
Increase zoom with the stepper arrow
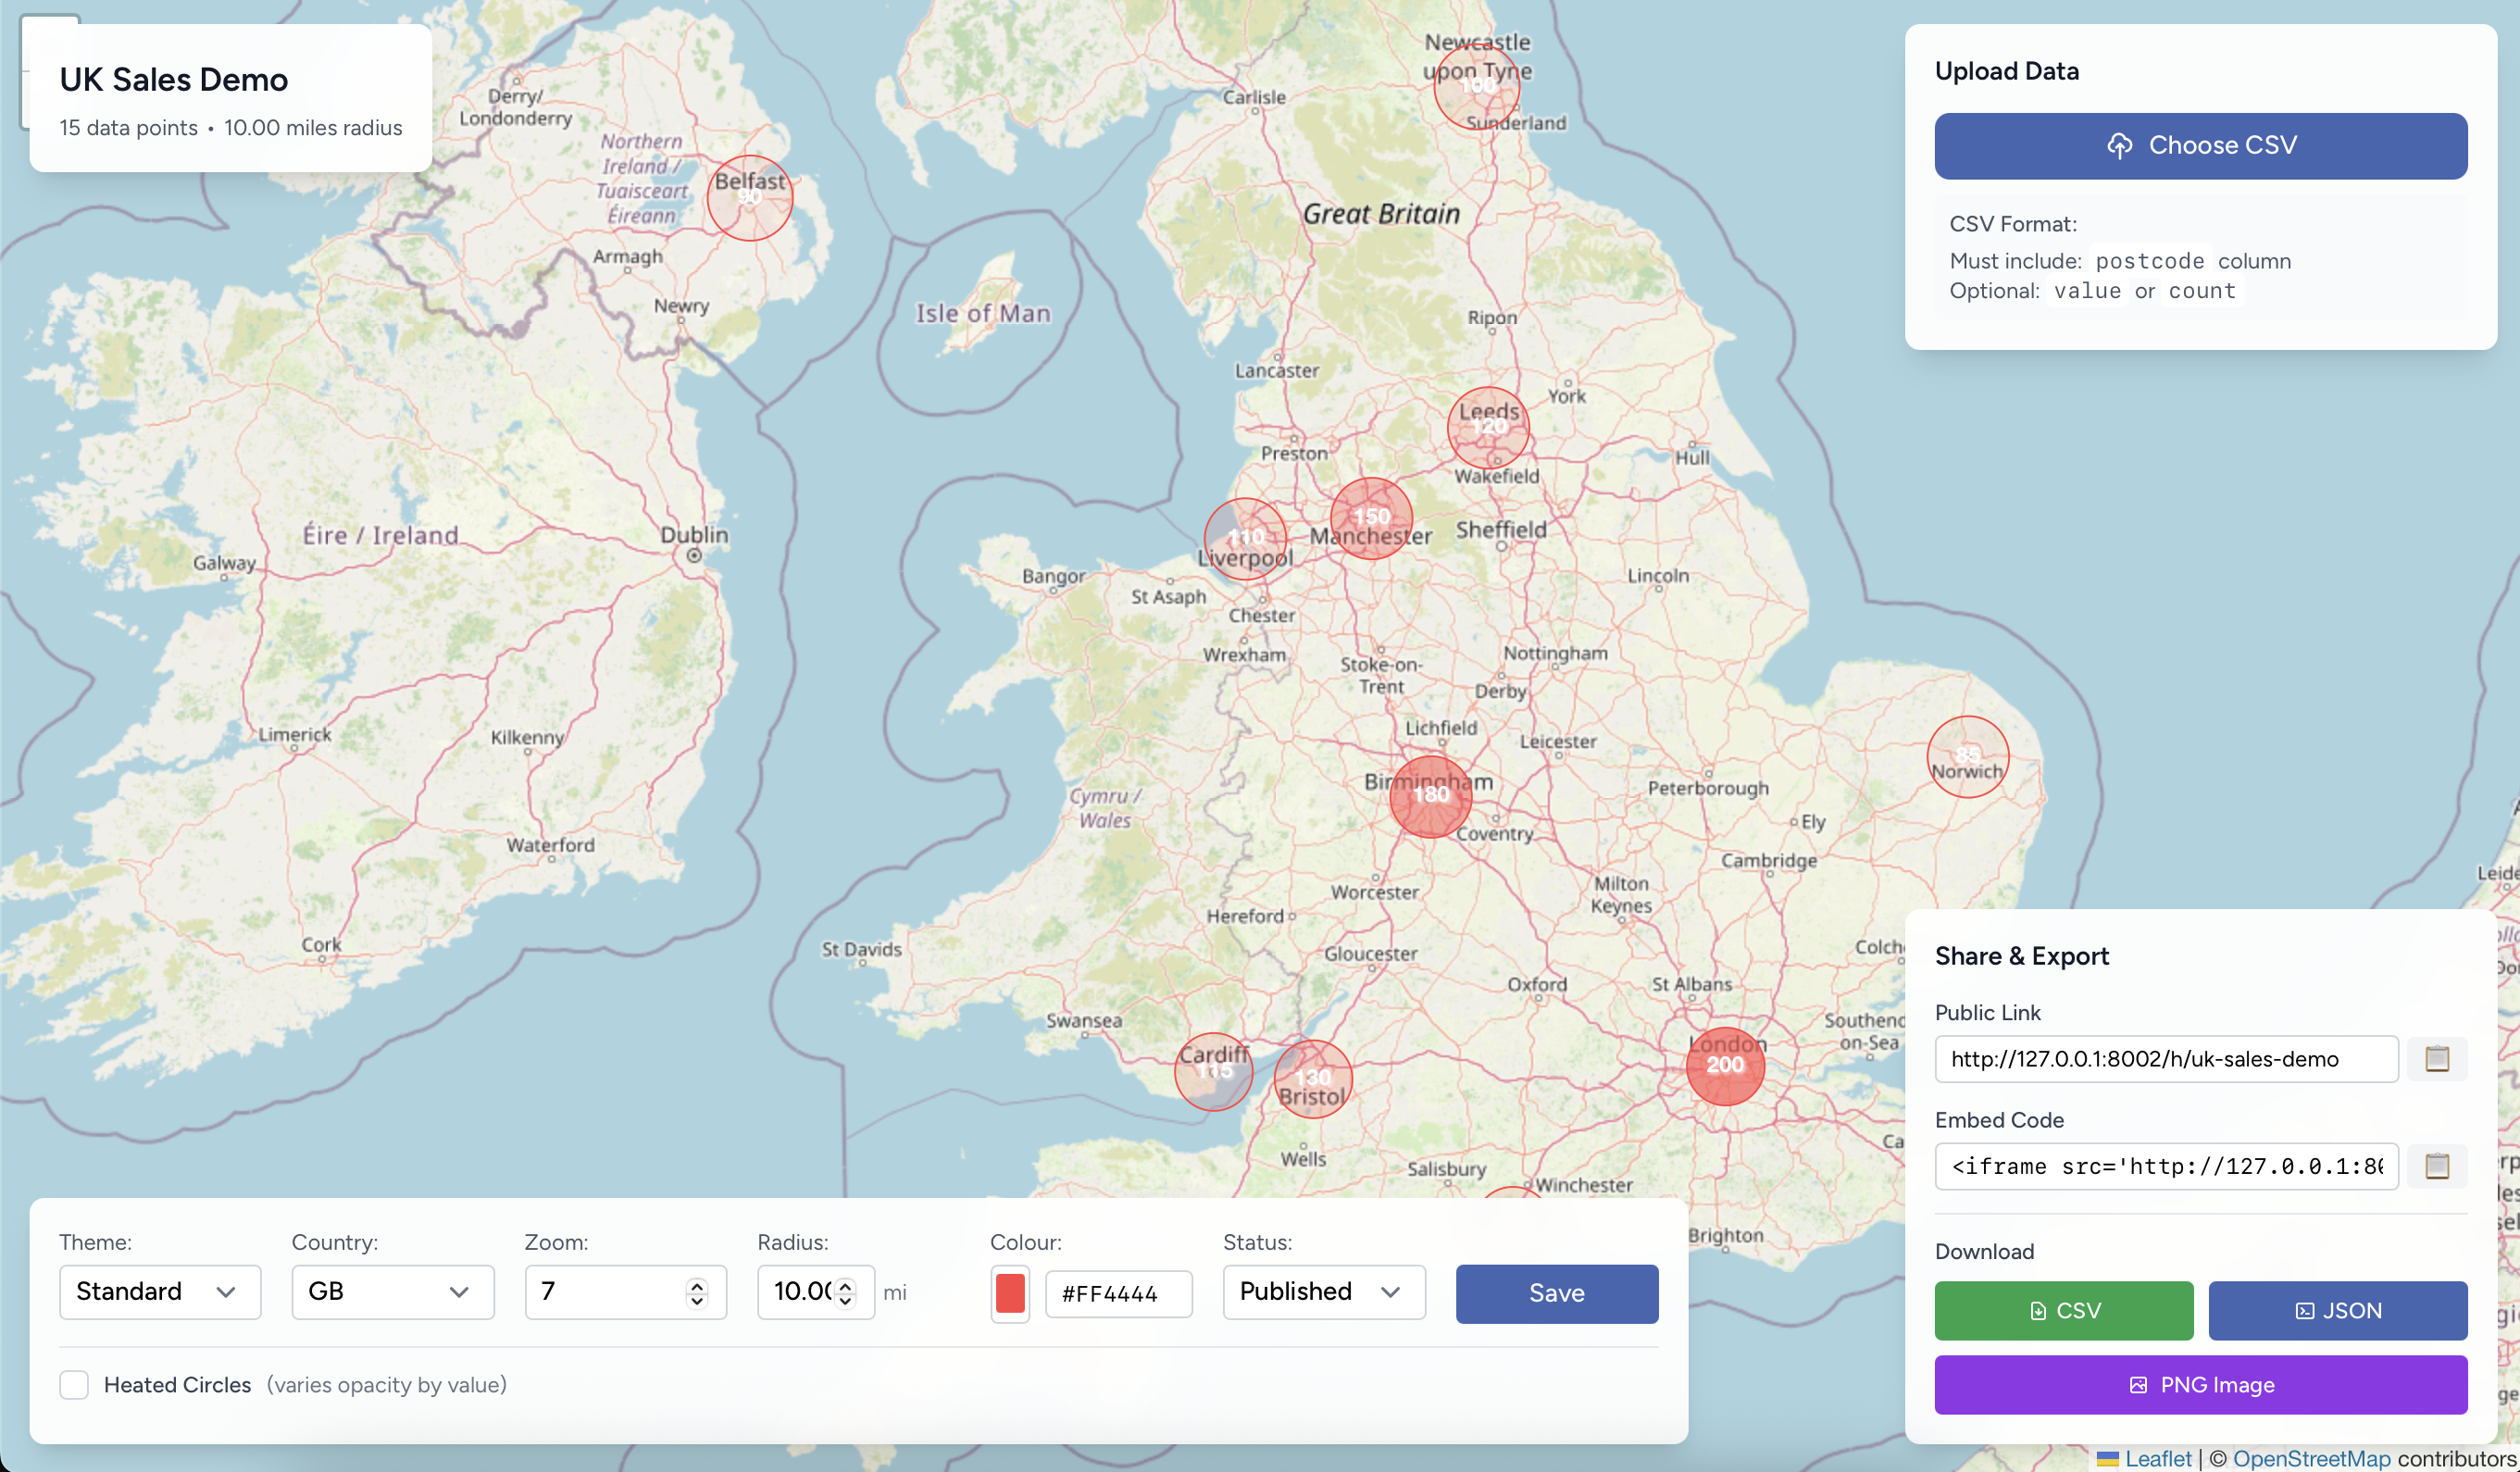697,1284
